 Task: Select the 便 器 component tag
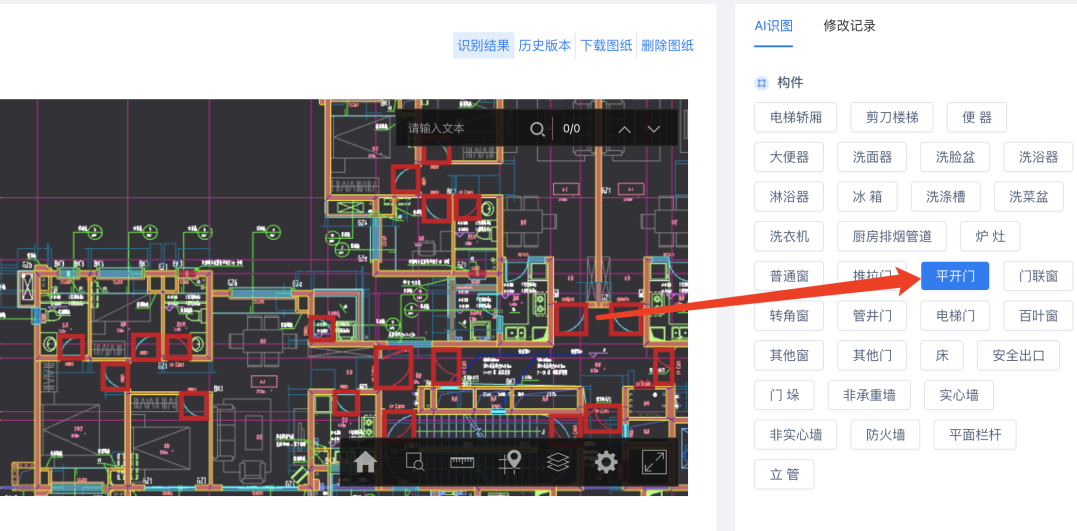tap(977, 117)
